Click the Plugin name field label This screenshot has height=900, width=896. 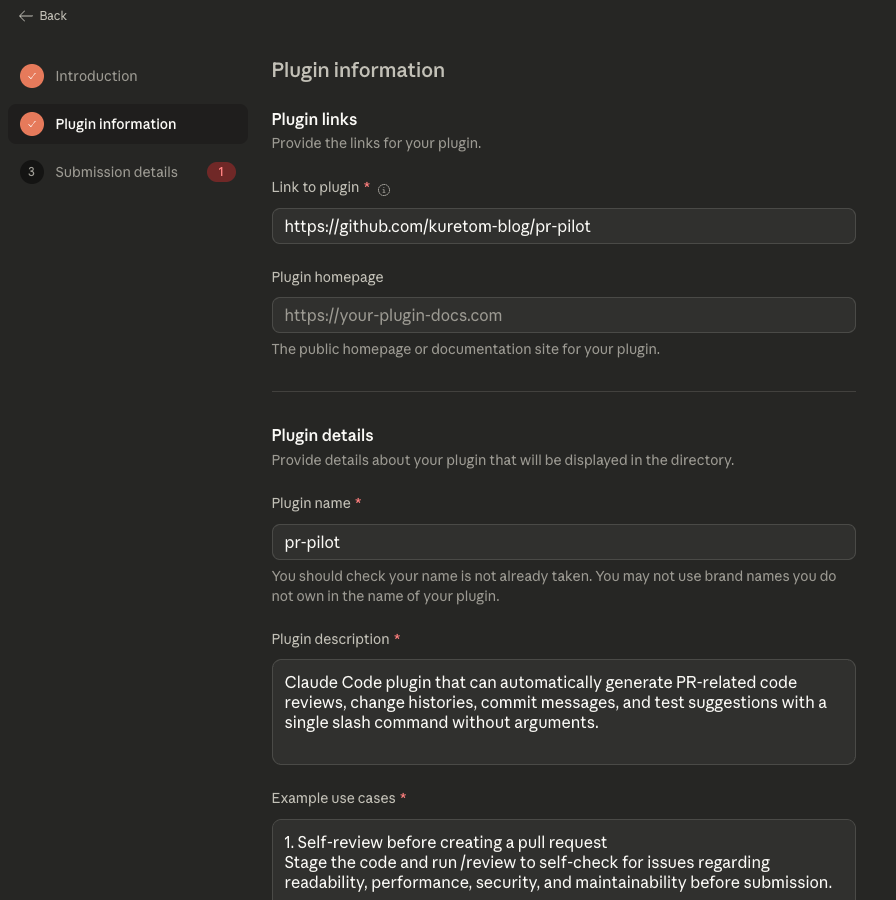click(x=311, y=503)
